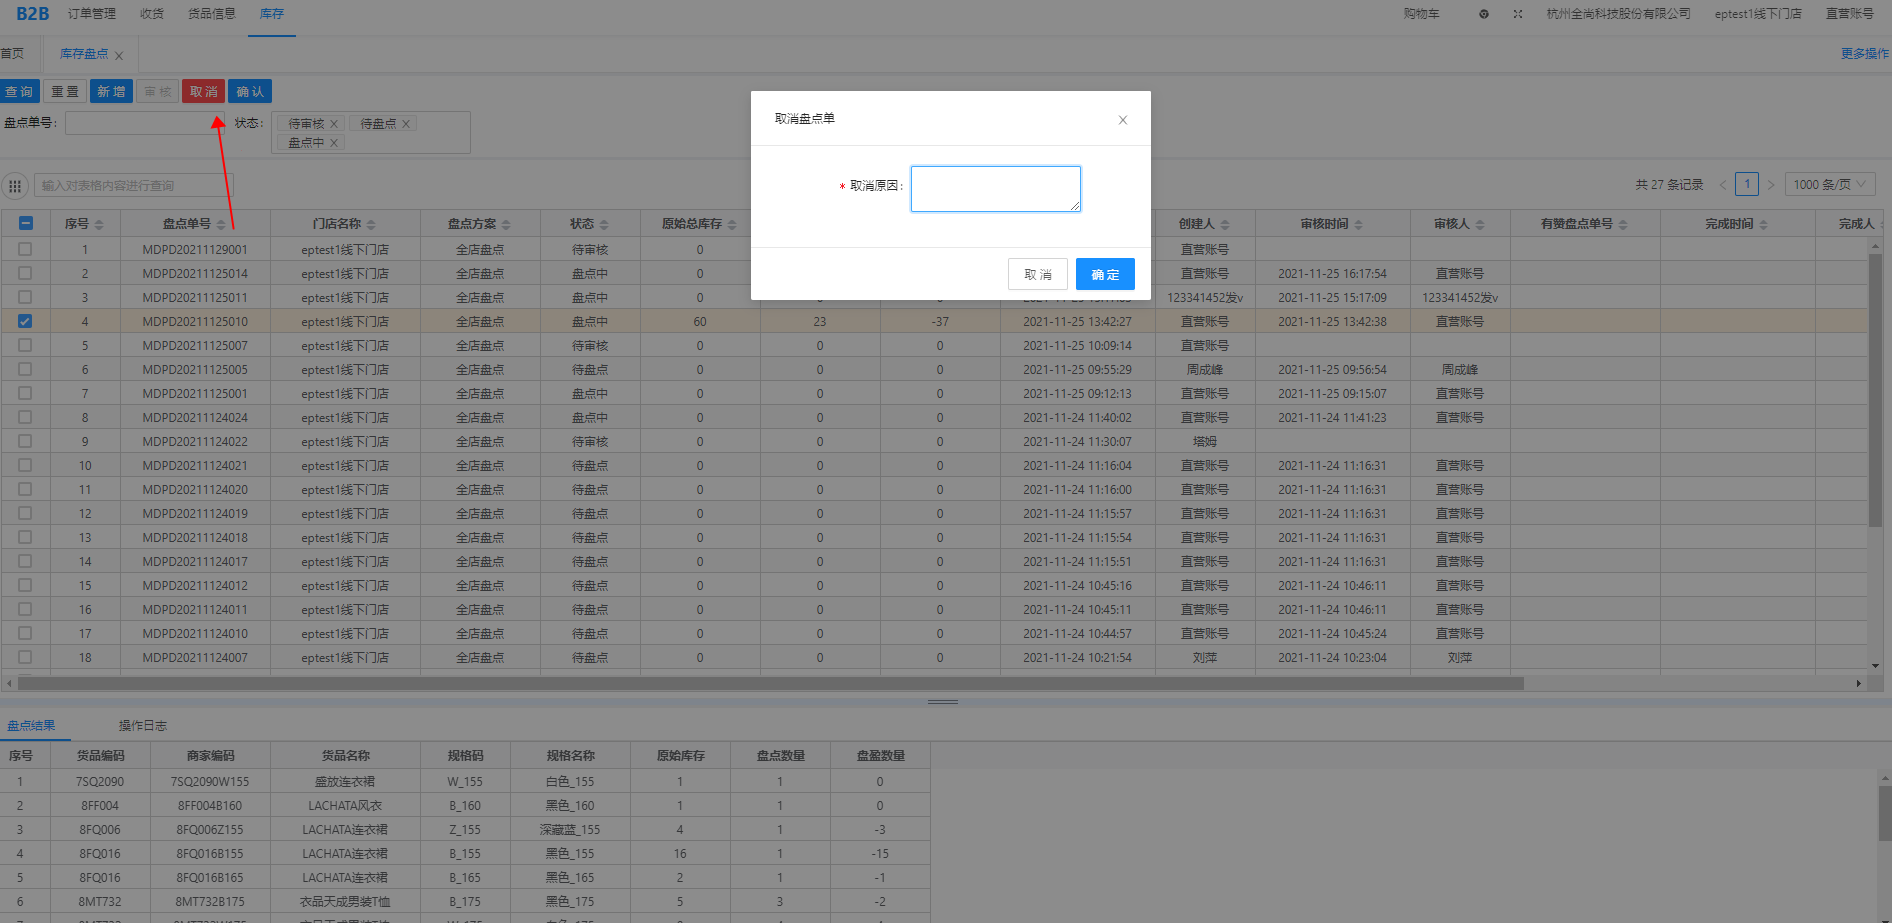1892x923 pixels.
Task: Go to next page arrow
Action: (1770, 185)
